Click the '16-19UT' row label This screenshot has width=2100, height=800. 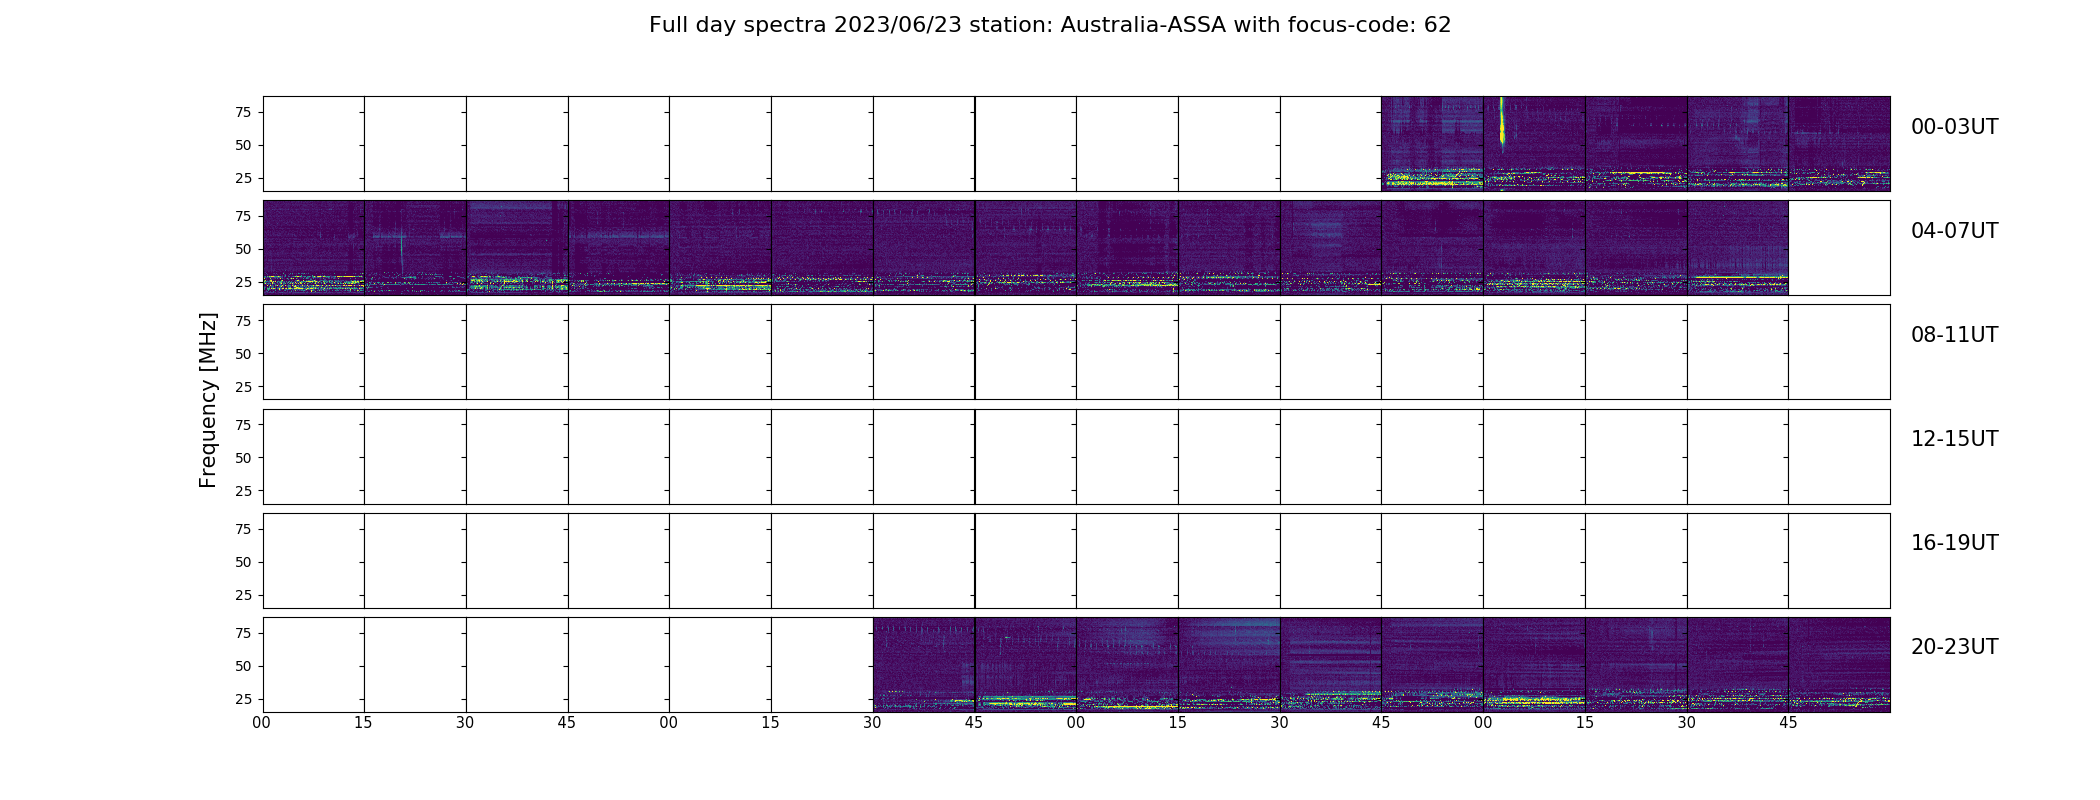[1954, 543]
